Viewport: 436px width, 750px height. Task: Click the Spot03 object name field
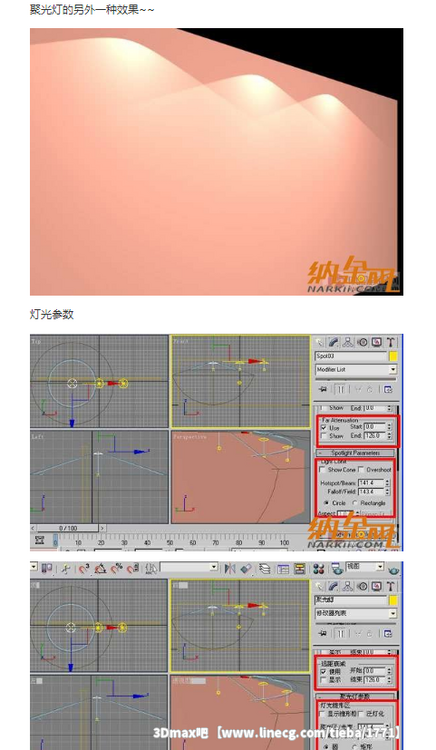coord(350,356)
